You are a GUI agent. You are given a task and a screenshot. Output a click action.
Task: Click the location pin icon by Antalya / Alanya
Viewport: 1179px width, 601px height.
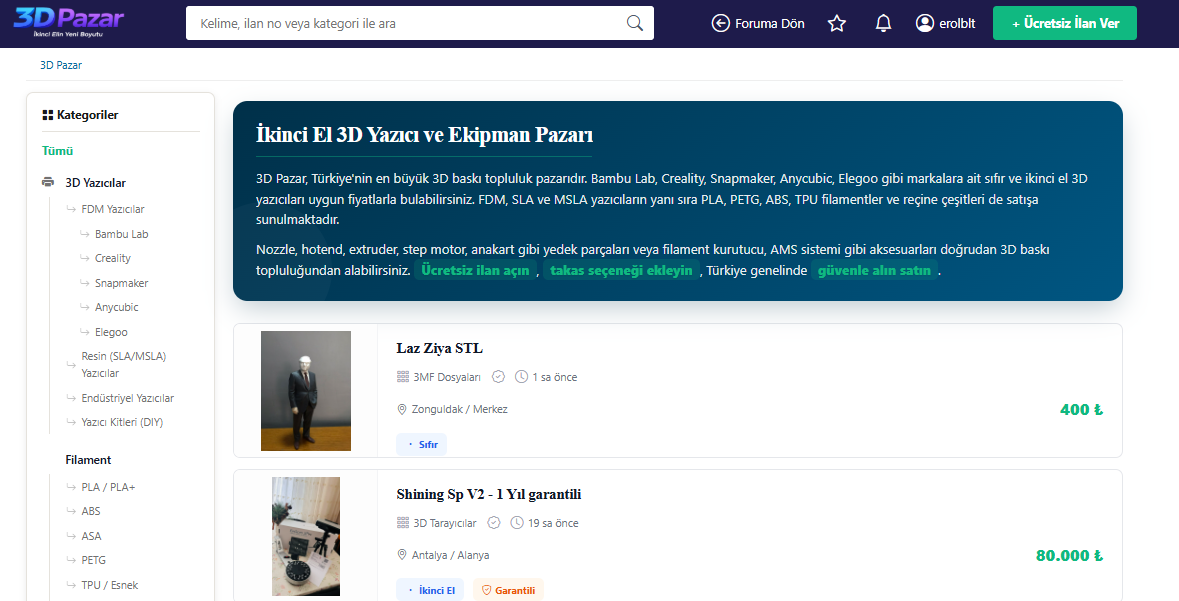pyautogui.click(x=402, y=555)
